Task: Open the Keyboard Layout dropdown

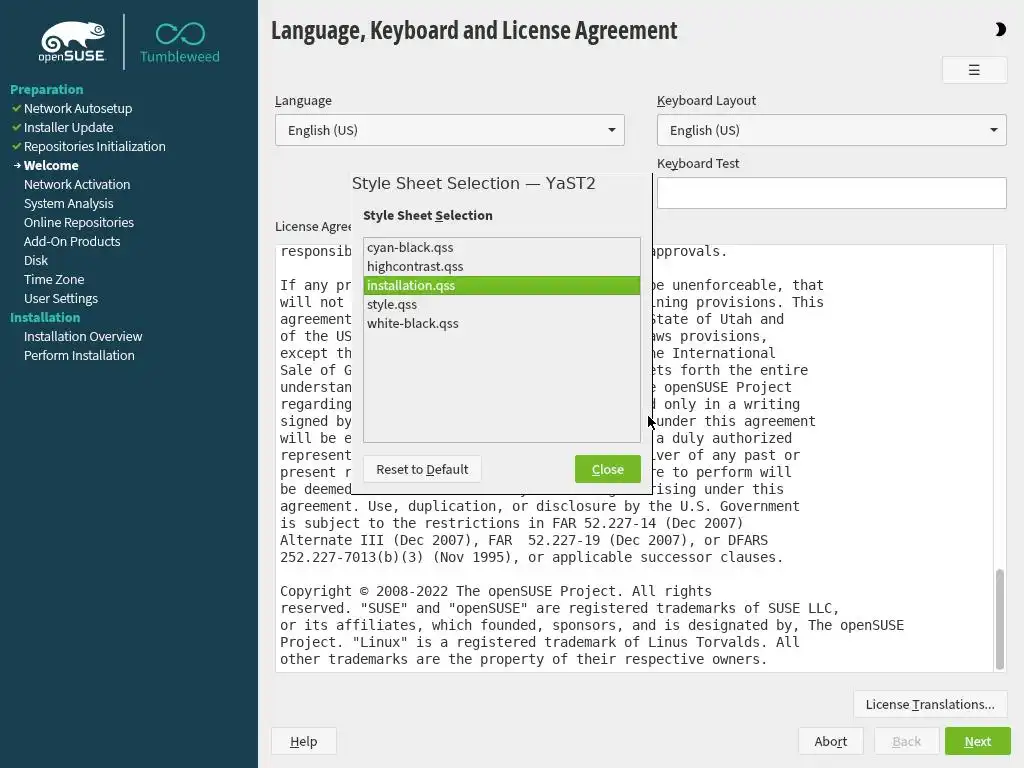Action: pos(831,130)
